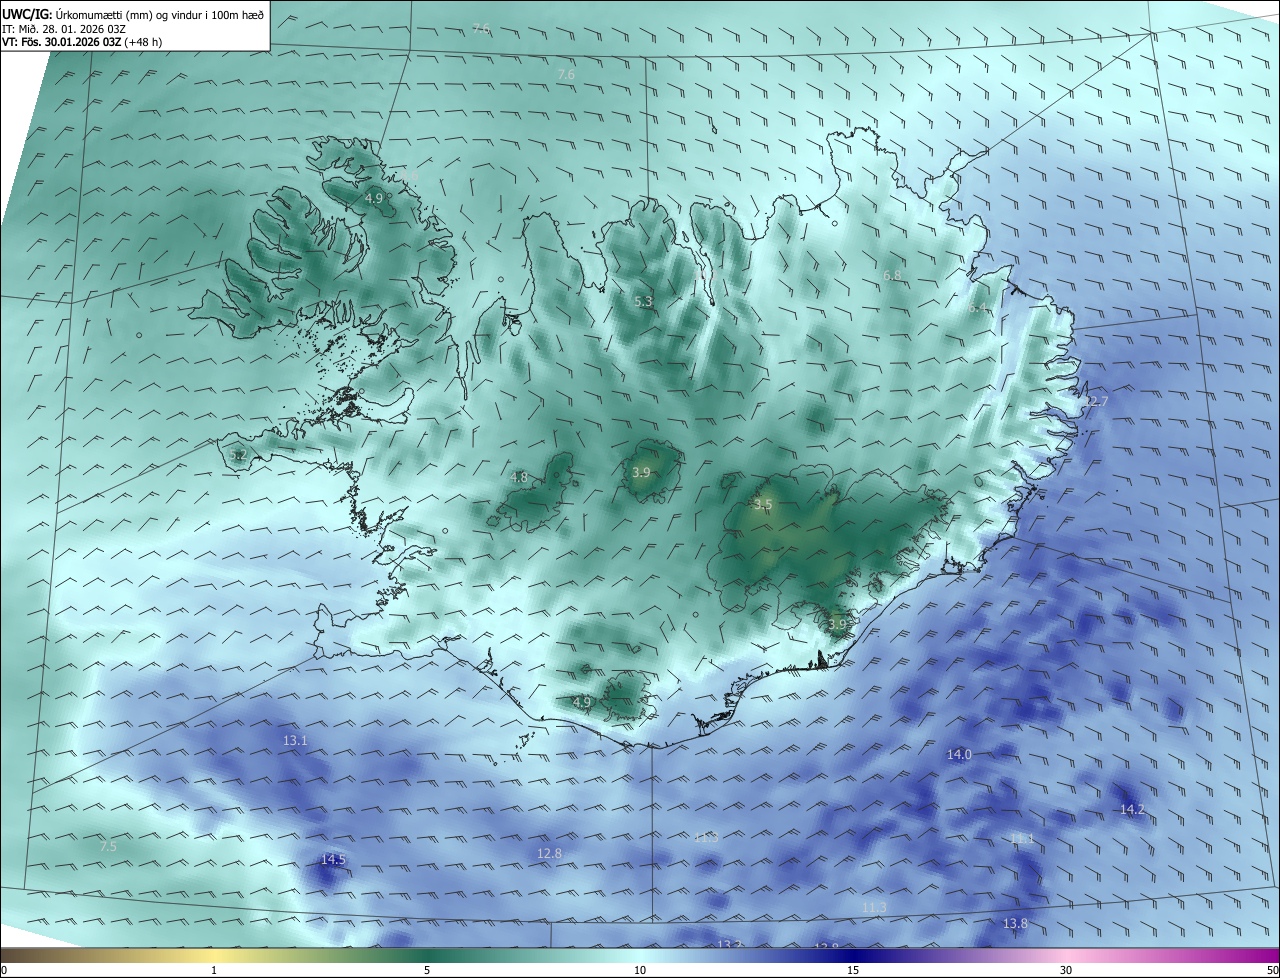This screenshot has width=1280, height=978.
Task: Click the "1" tick on the color scale
Action: click(215, 970)
